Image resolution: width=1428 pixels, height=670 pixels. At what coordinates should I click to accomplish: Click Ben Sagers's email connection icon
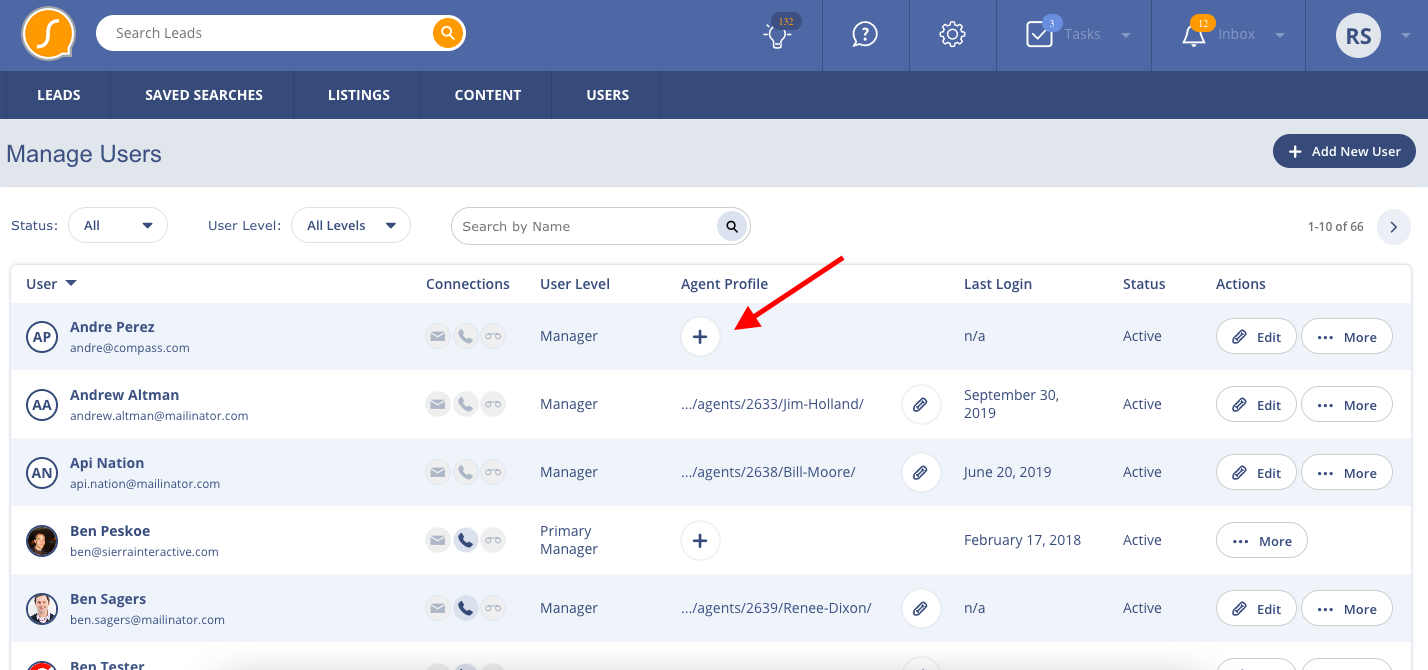pos(438,609)
